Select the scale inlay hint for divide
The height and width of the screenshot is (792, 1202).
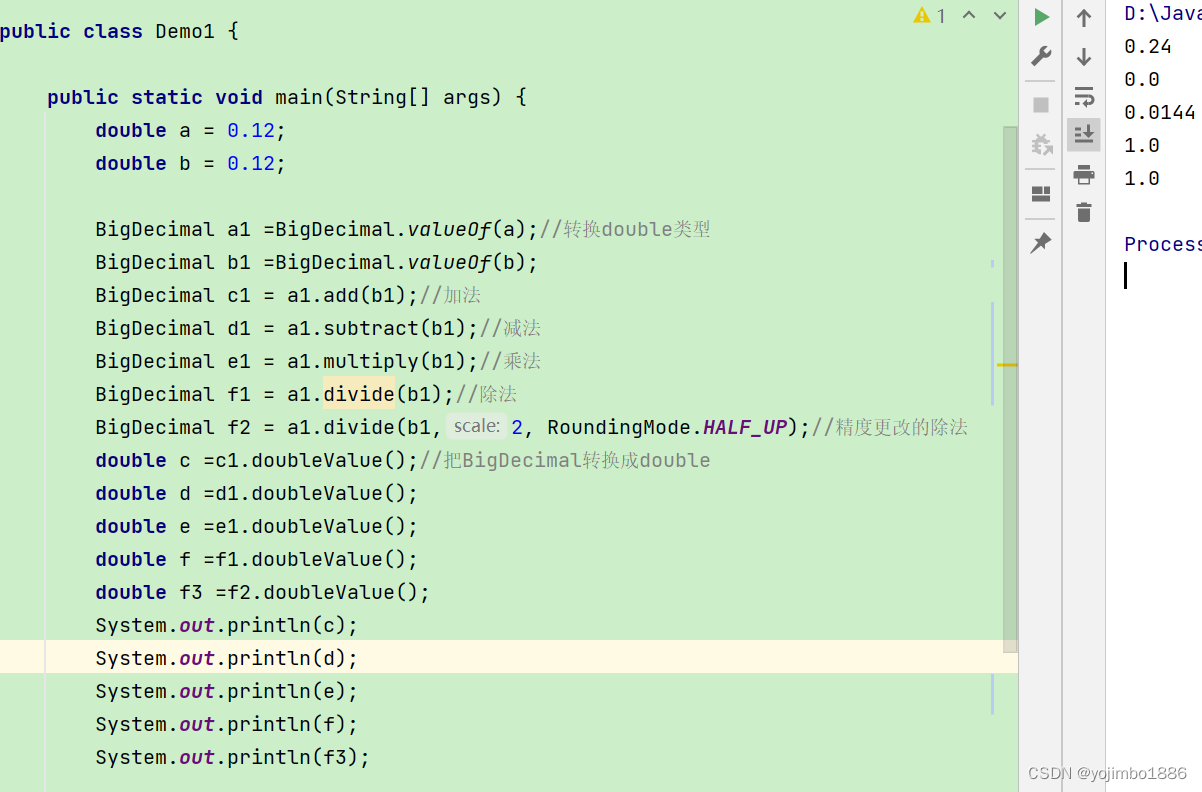(479, 426)
